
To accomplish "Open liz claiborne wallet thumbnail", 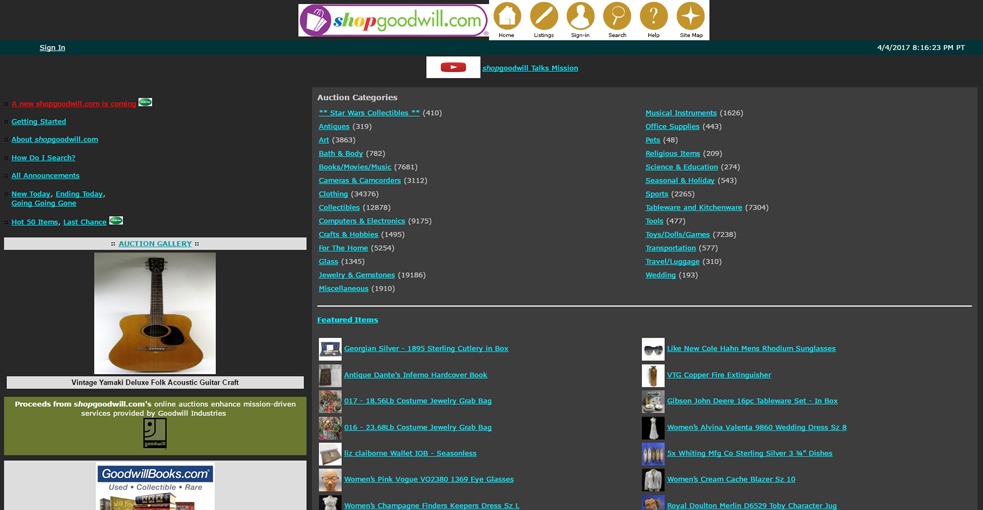I will point(330,454).
